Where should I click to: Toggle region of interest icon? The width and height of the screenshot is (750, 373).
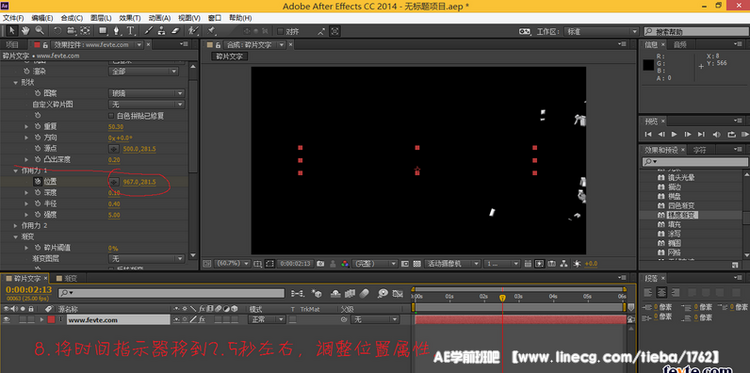click(270, 263)
